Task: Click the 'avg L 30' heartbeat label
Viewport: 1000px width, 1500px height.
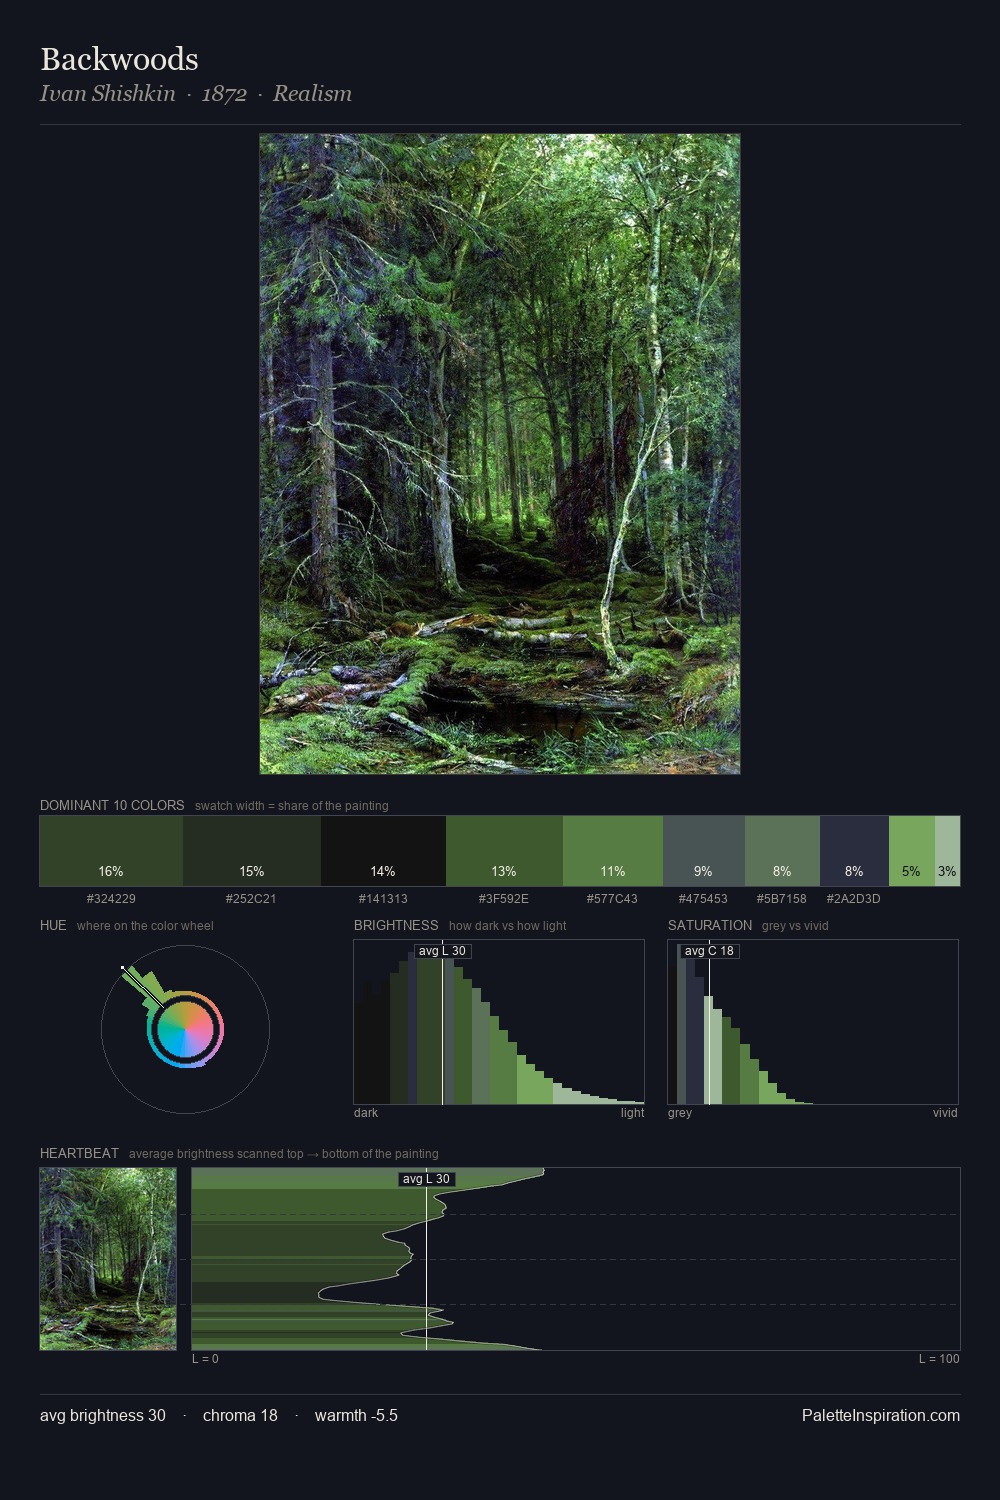Action: point(426,1179)
